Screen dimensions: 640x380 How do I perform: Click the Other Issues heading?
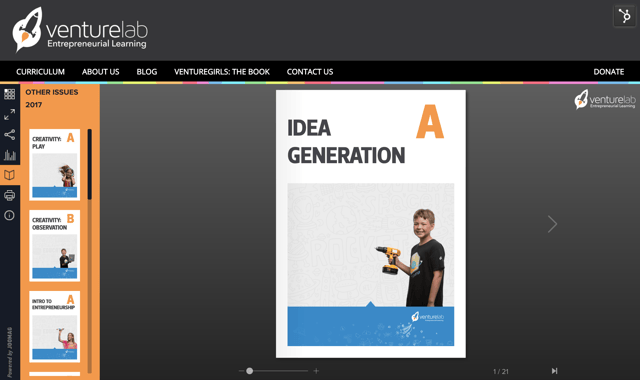pos(51,92)
